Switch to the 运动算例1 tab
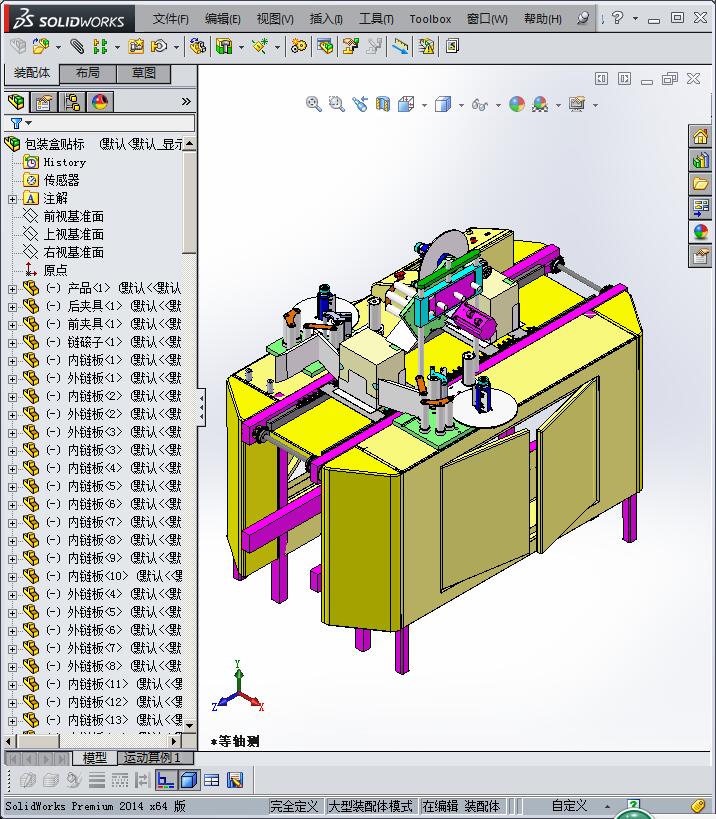The image size is (716, 819). 156,757
